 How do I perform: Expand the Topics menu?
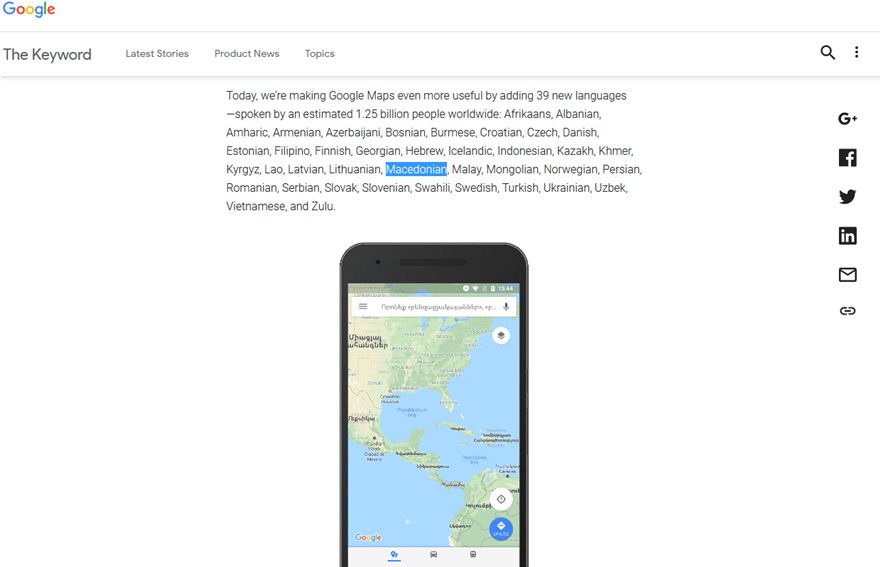pyautogui.click(x=320, y=54)
